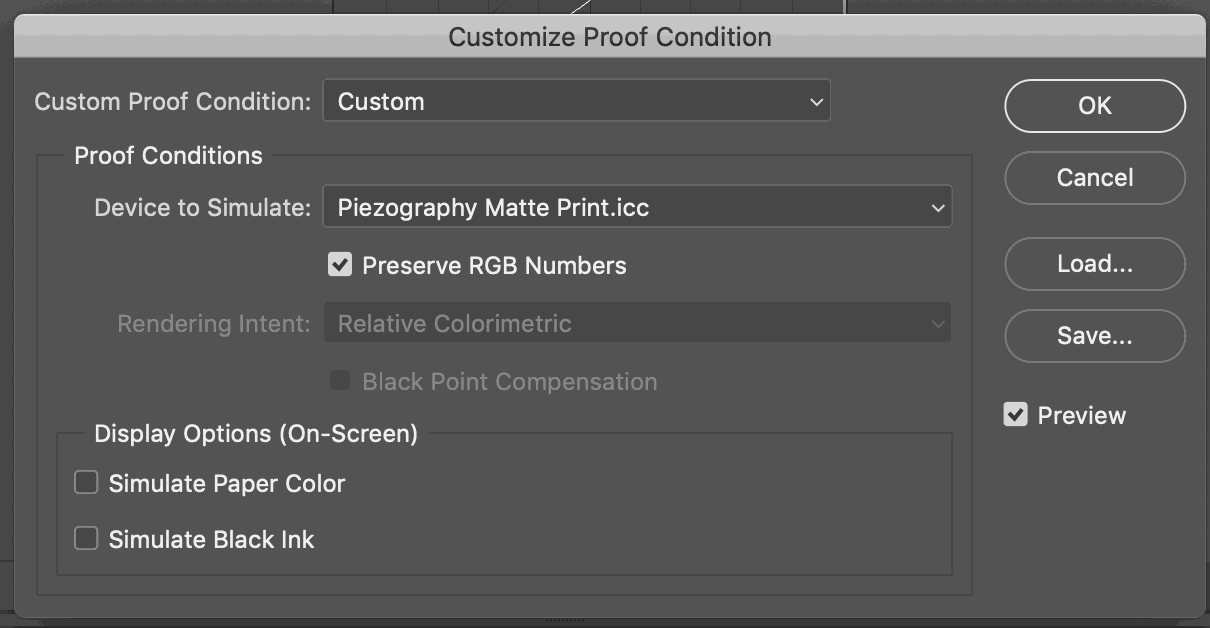This screenshot has width=1210, height=628.
Task: Click the 'Custom Proof Condition:' label
Action: click(173, 102)
